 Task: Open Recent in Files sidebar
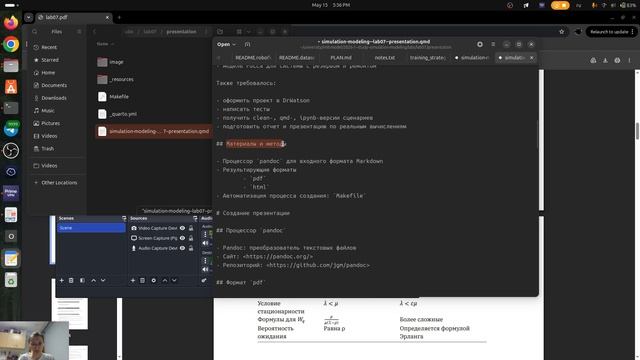tap(56, 47)
